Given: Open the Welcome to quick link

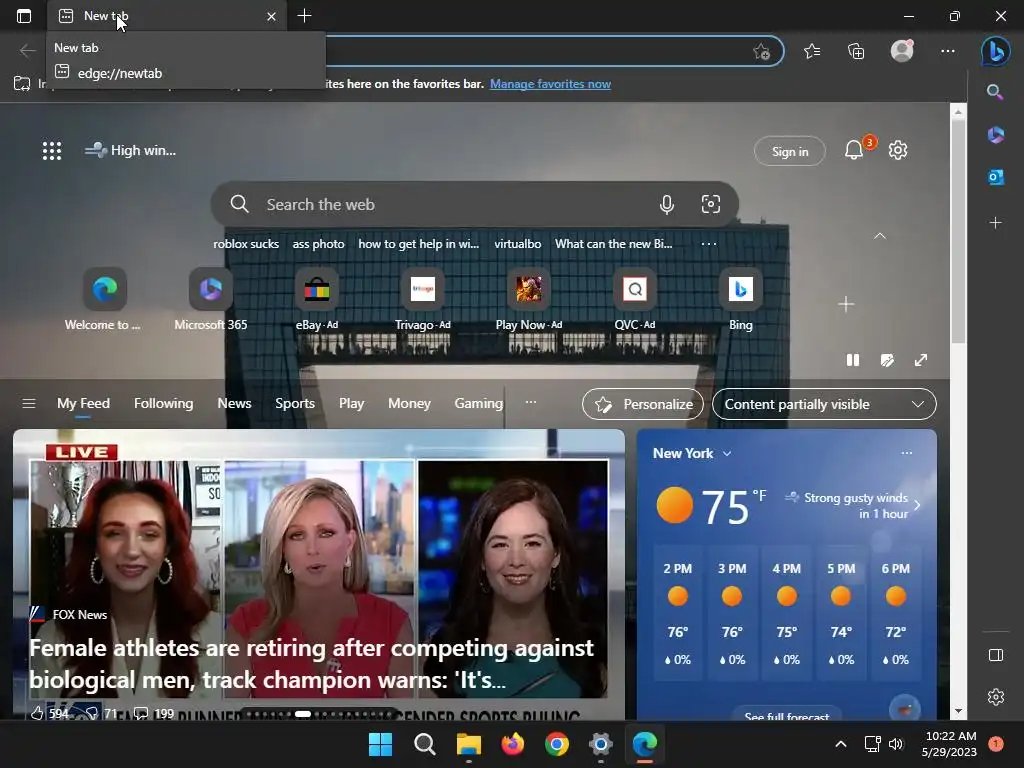Looking at the screenshot, I should click(104, 300).
